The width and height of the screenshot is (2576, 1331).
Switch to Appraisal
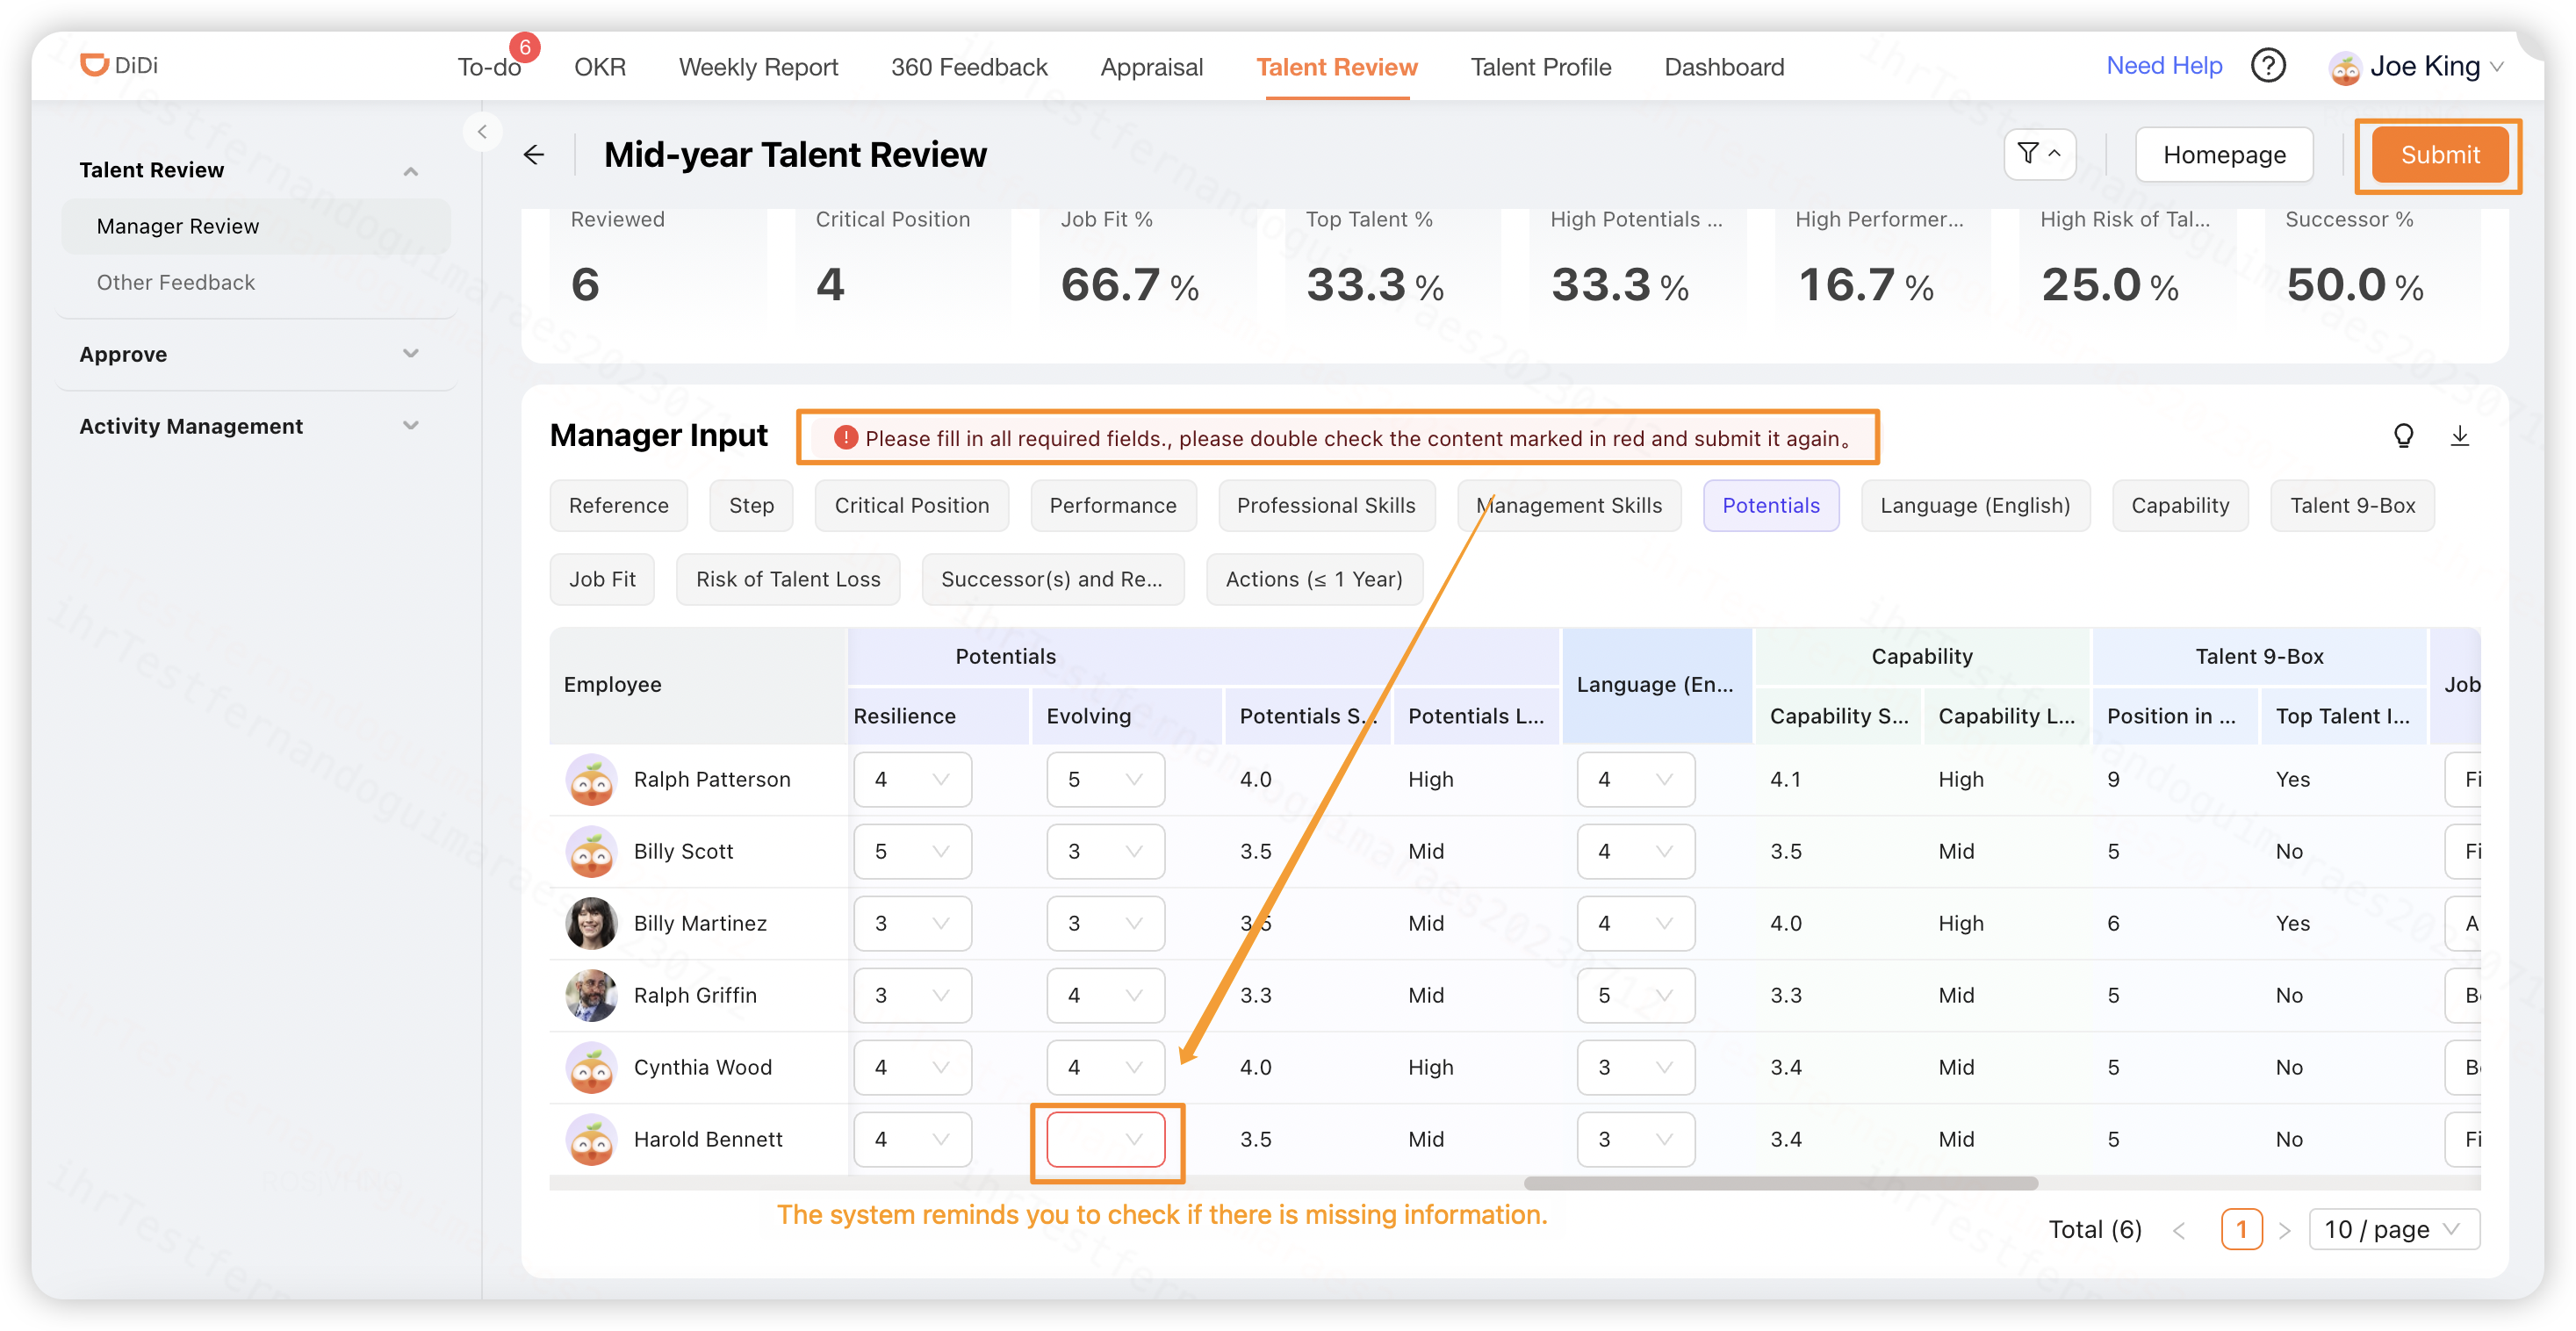click(1151, 67)
